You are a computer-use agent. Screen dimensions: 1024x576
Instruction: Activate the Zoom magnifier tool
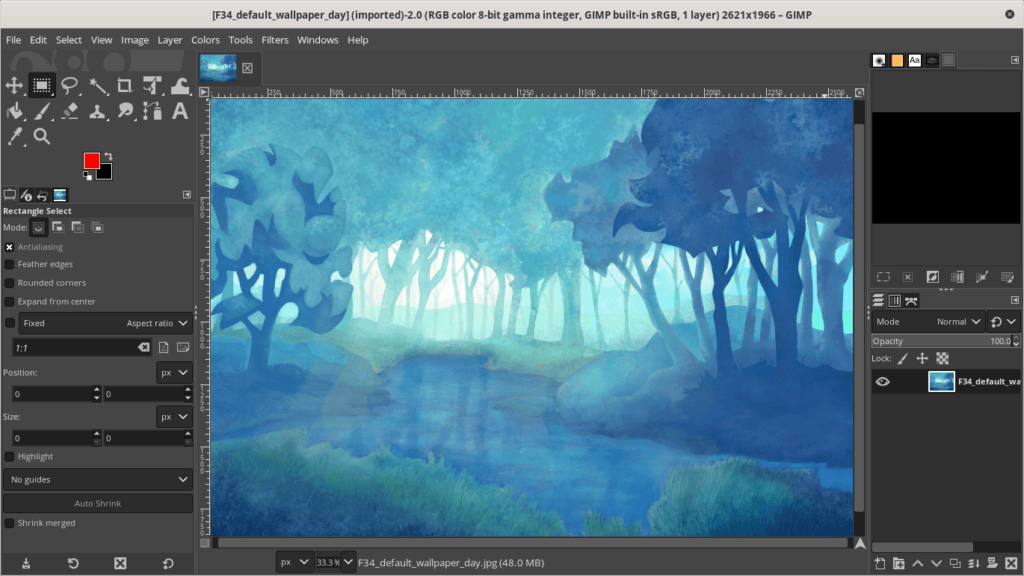click(42, 136)
